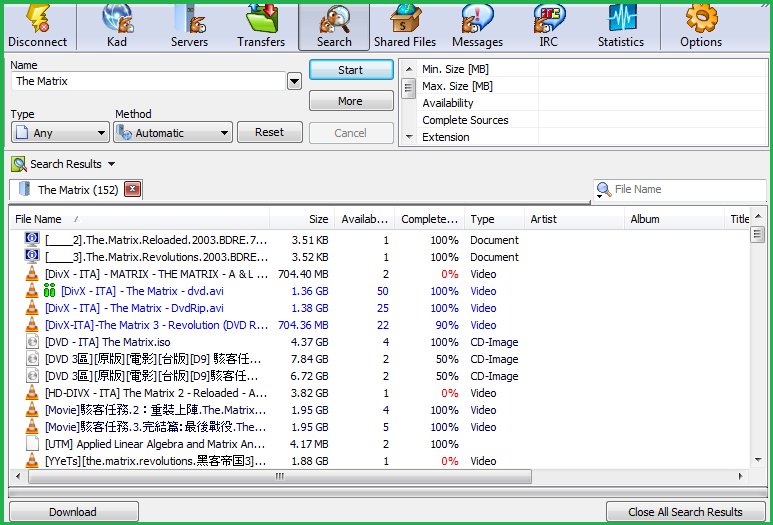The width and height of the screenshot is (773, 525).
Task: Click the blank file icon of Applied Linear Algebra
Action: point(33,444)
